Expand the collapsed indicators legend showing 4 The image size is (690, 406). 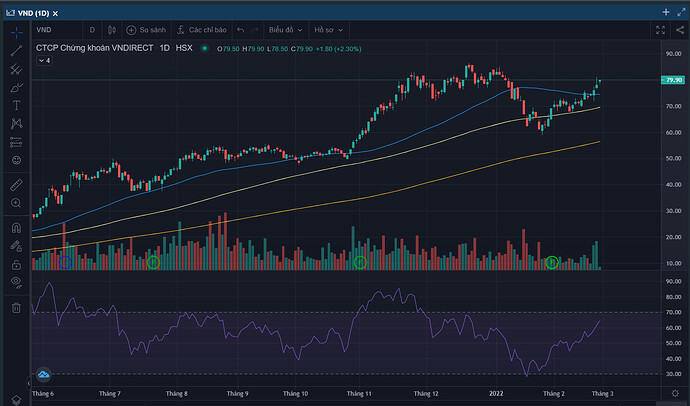tap(44, 61)
